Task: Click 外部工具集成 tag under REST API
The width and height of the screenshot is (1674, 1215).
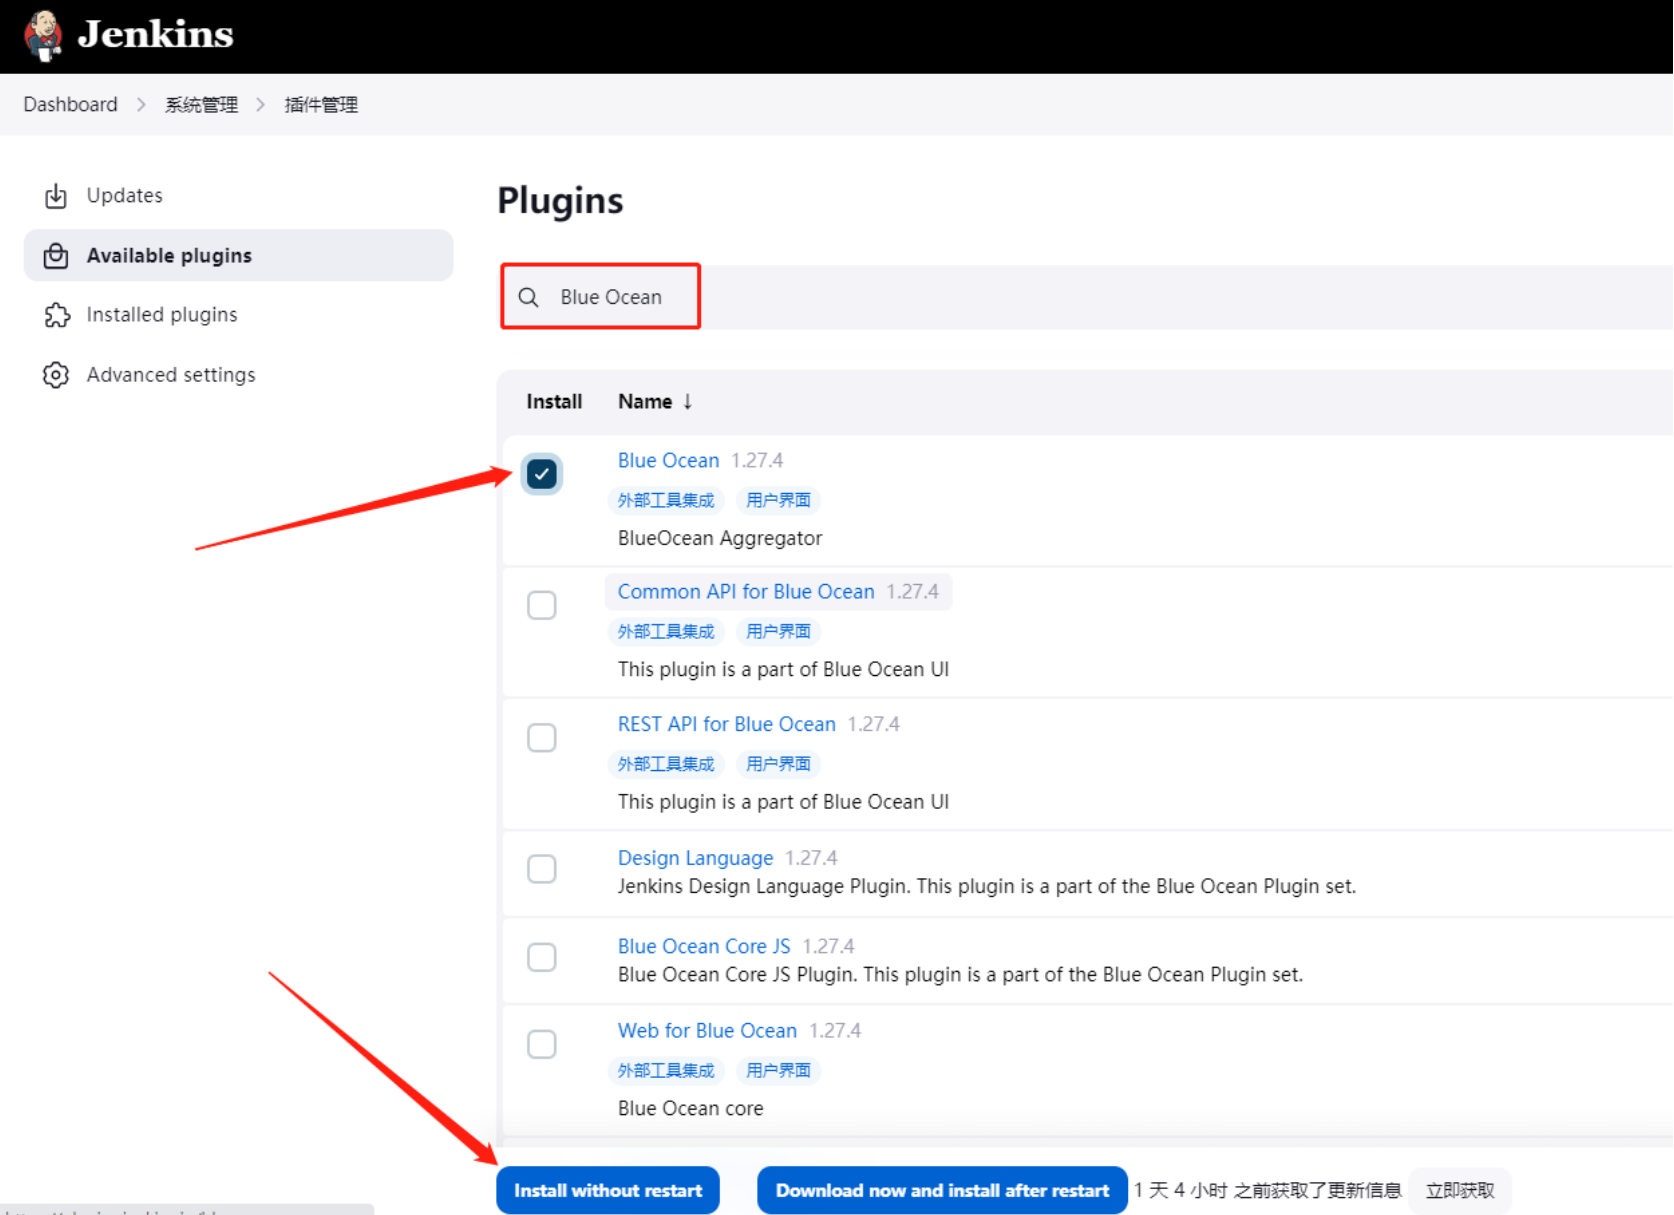Action: [666, 764]
